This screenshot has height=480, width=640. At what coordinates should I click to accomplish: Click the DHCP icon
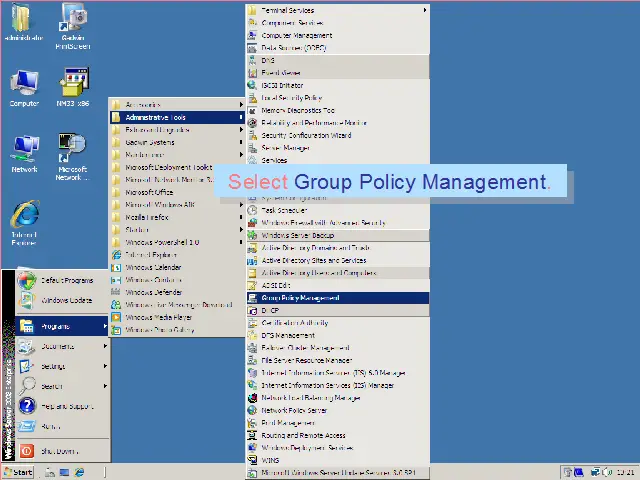tap(253, 311)
